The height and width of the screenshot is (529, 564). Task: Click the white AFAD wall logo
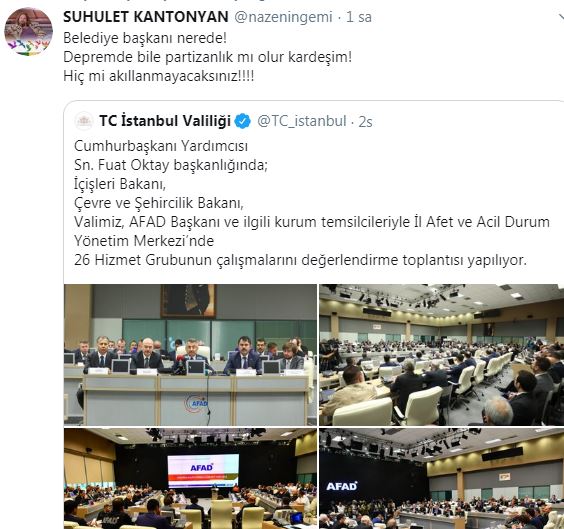tap(342, 487)
